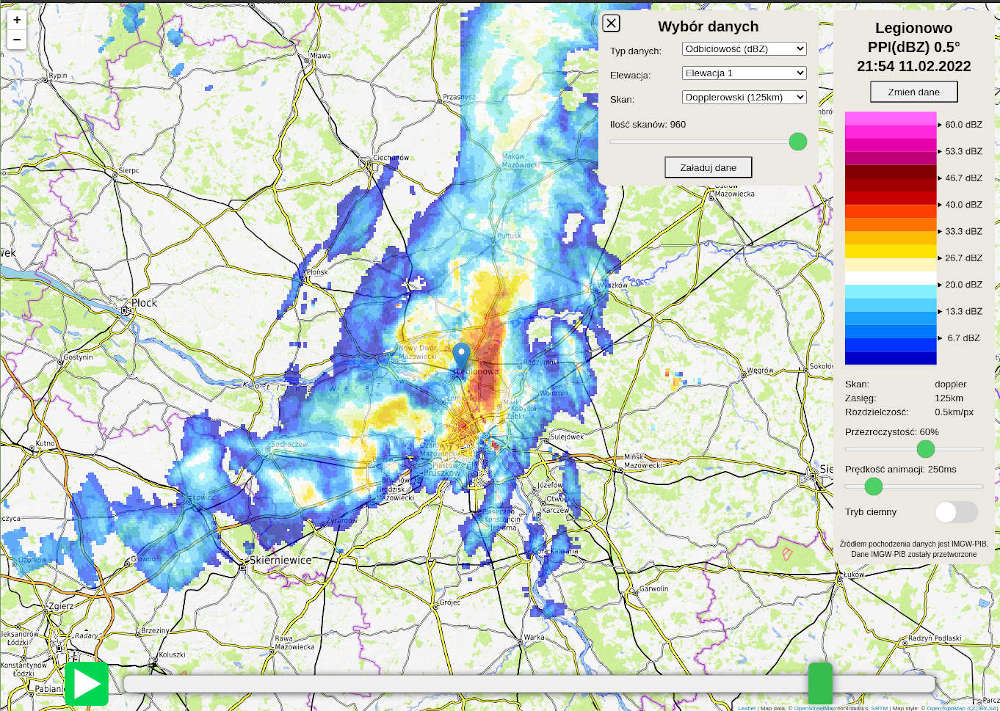Open the Leaflet attribution link
Viewport: 1000px width, 711px height.
(746, 707)
